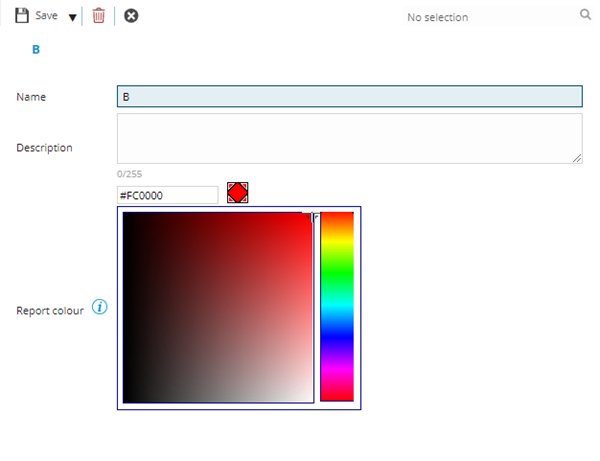Viewport: 600px width, 461px height.
Task: Pick magenta on the hue strip
Action: pos(337,370)
